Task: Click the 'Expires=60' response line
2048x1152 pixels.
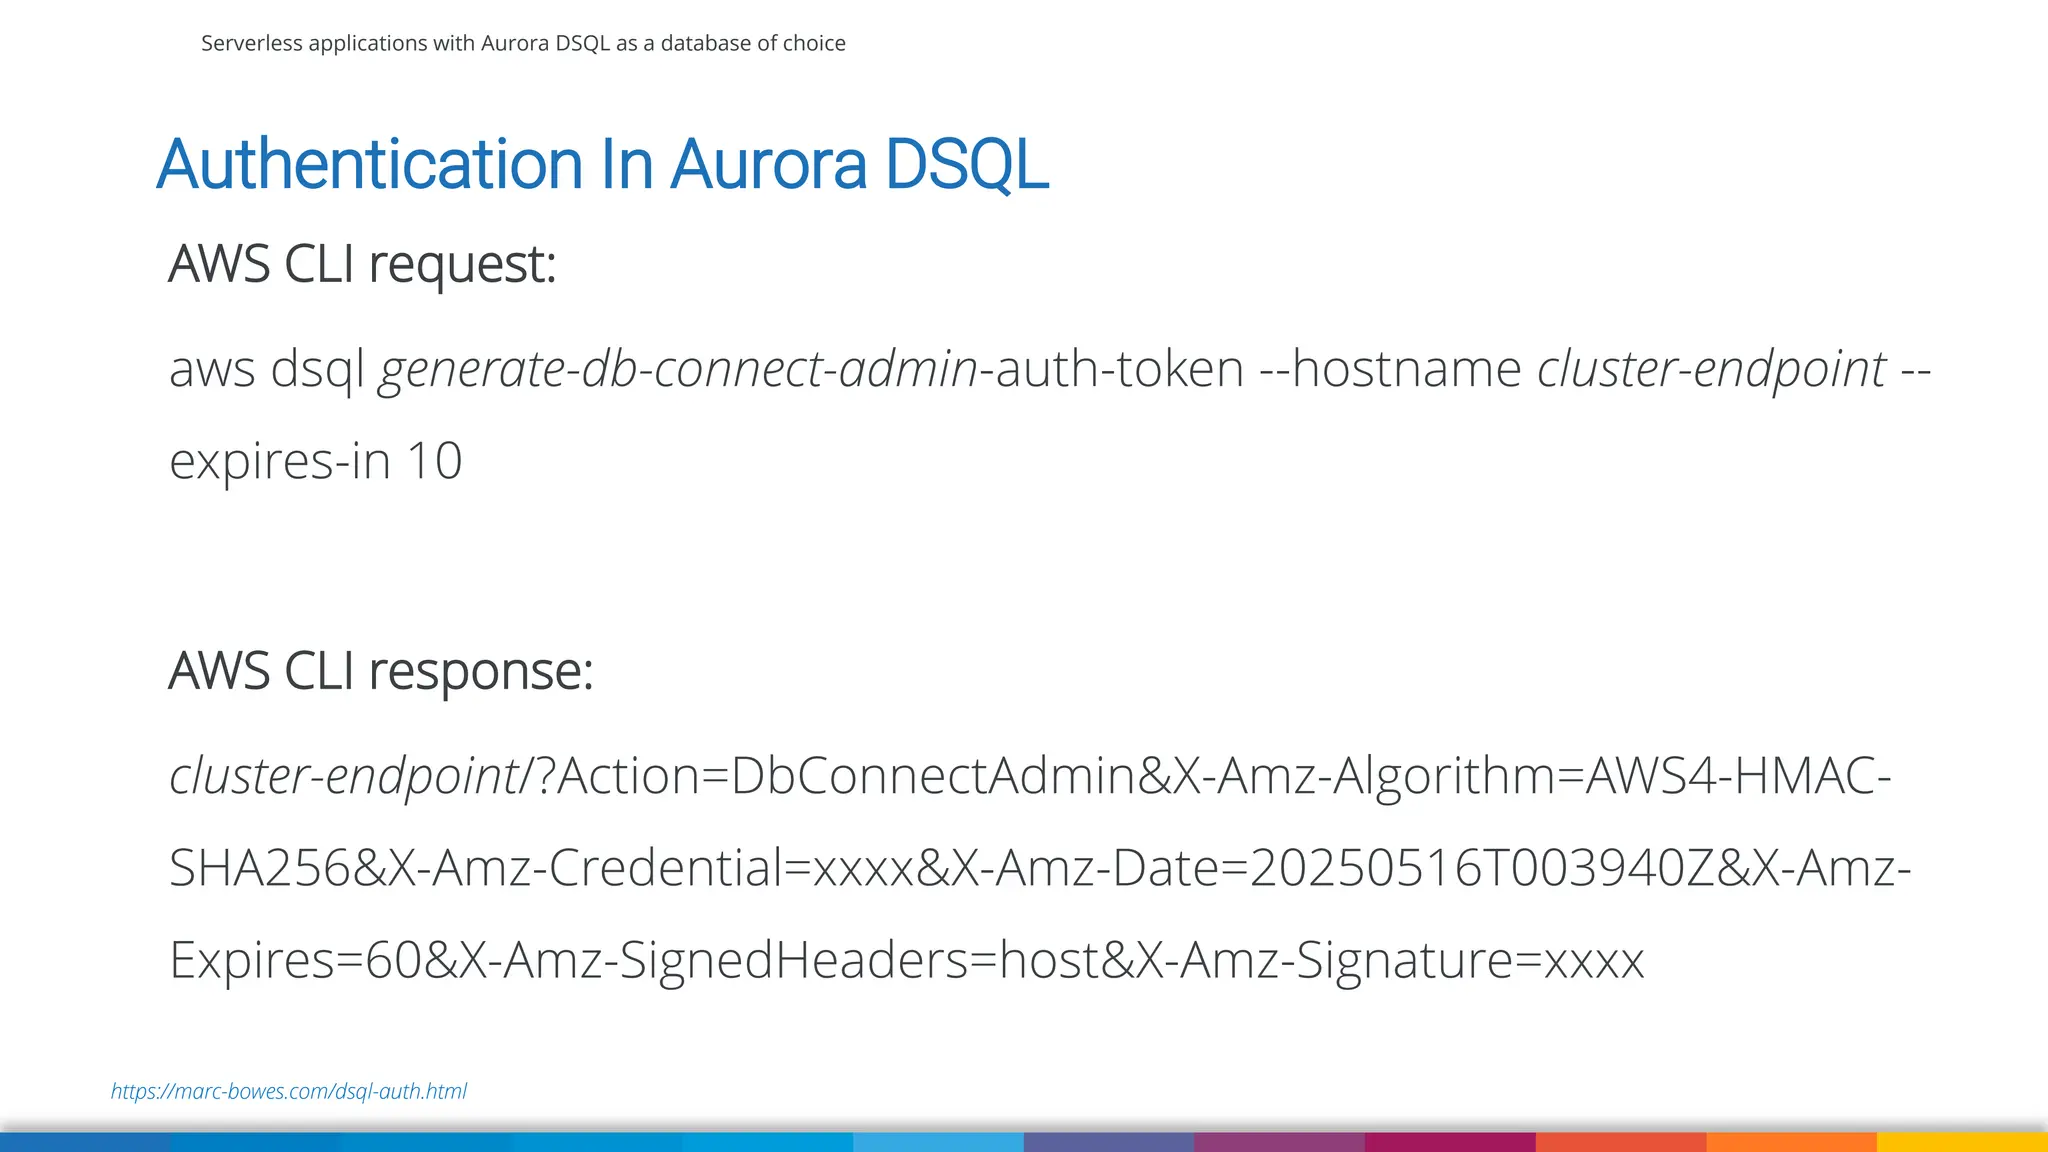Action: (906, 960)
